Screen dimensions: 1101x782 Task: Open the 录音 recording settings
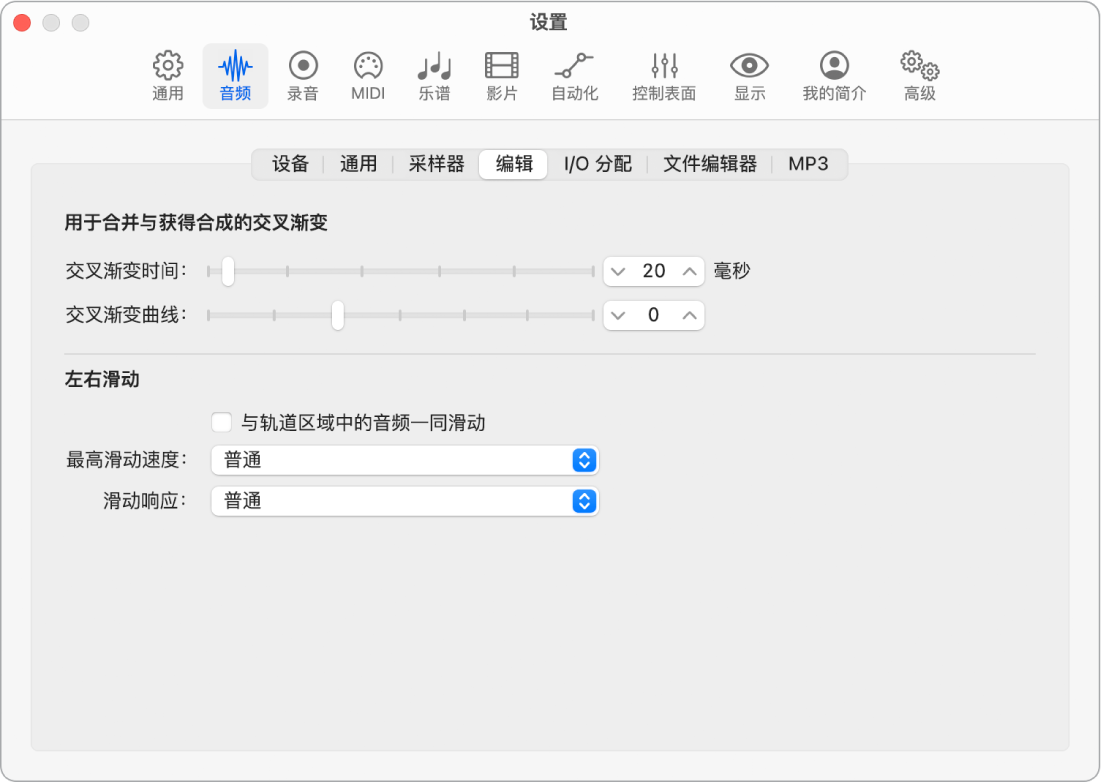pos(303,76)
